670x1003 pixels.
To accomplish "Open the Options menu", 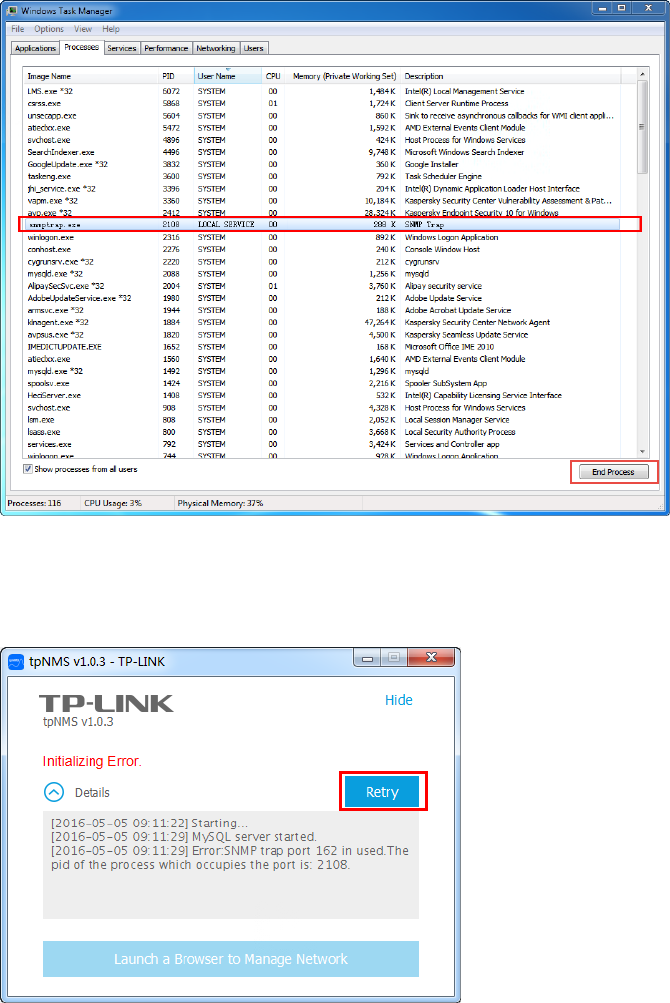I will (x=49, y=29).
